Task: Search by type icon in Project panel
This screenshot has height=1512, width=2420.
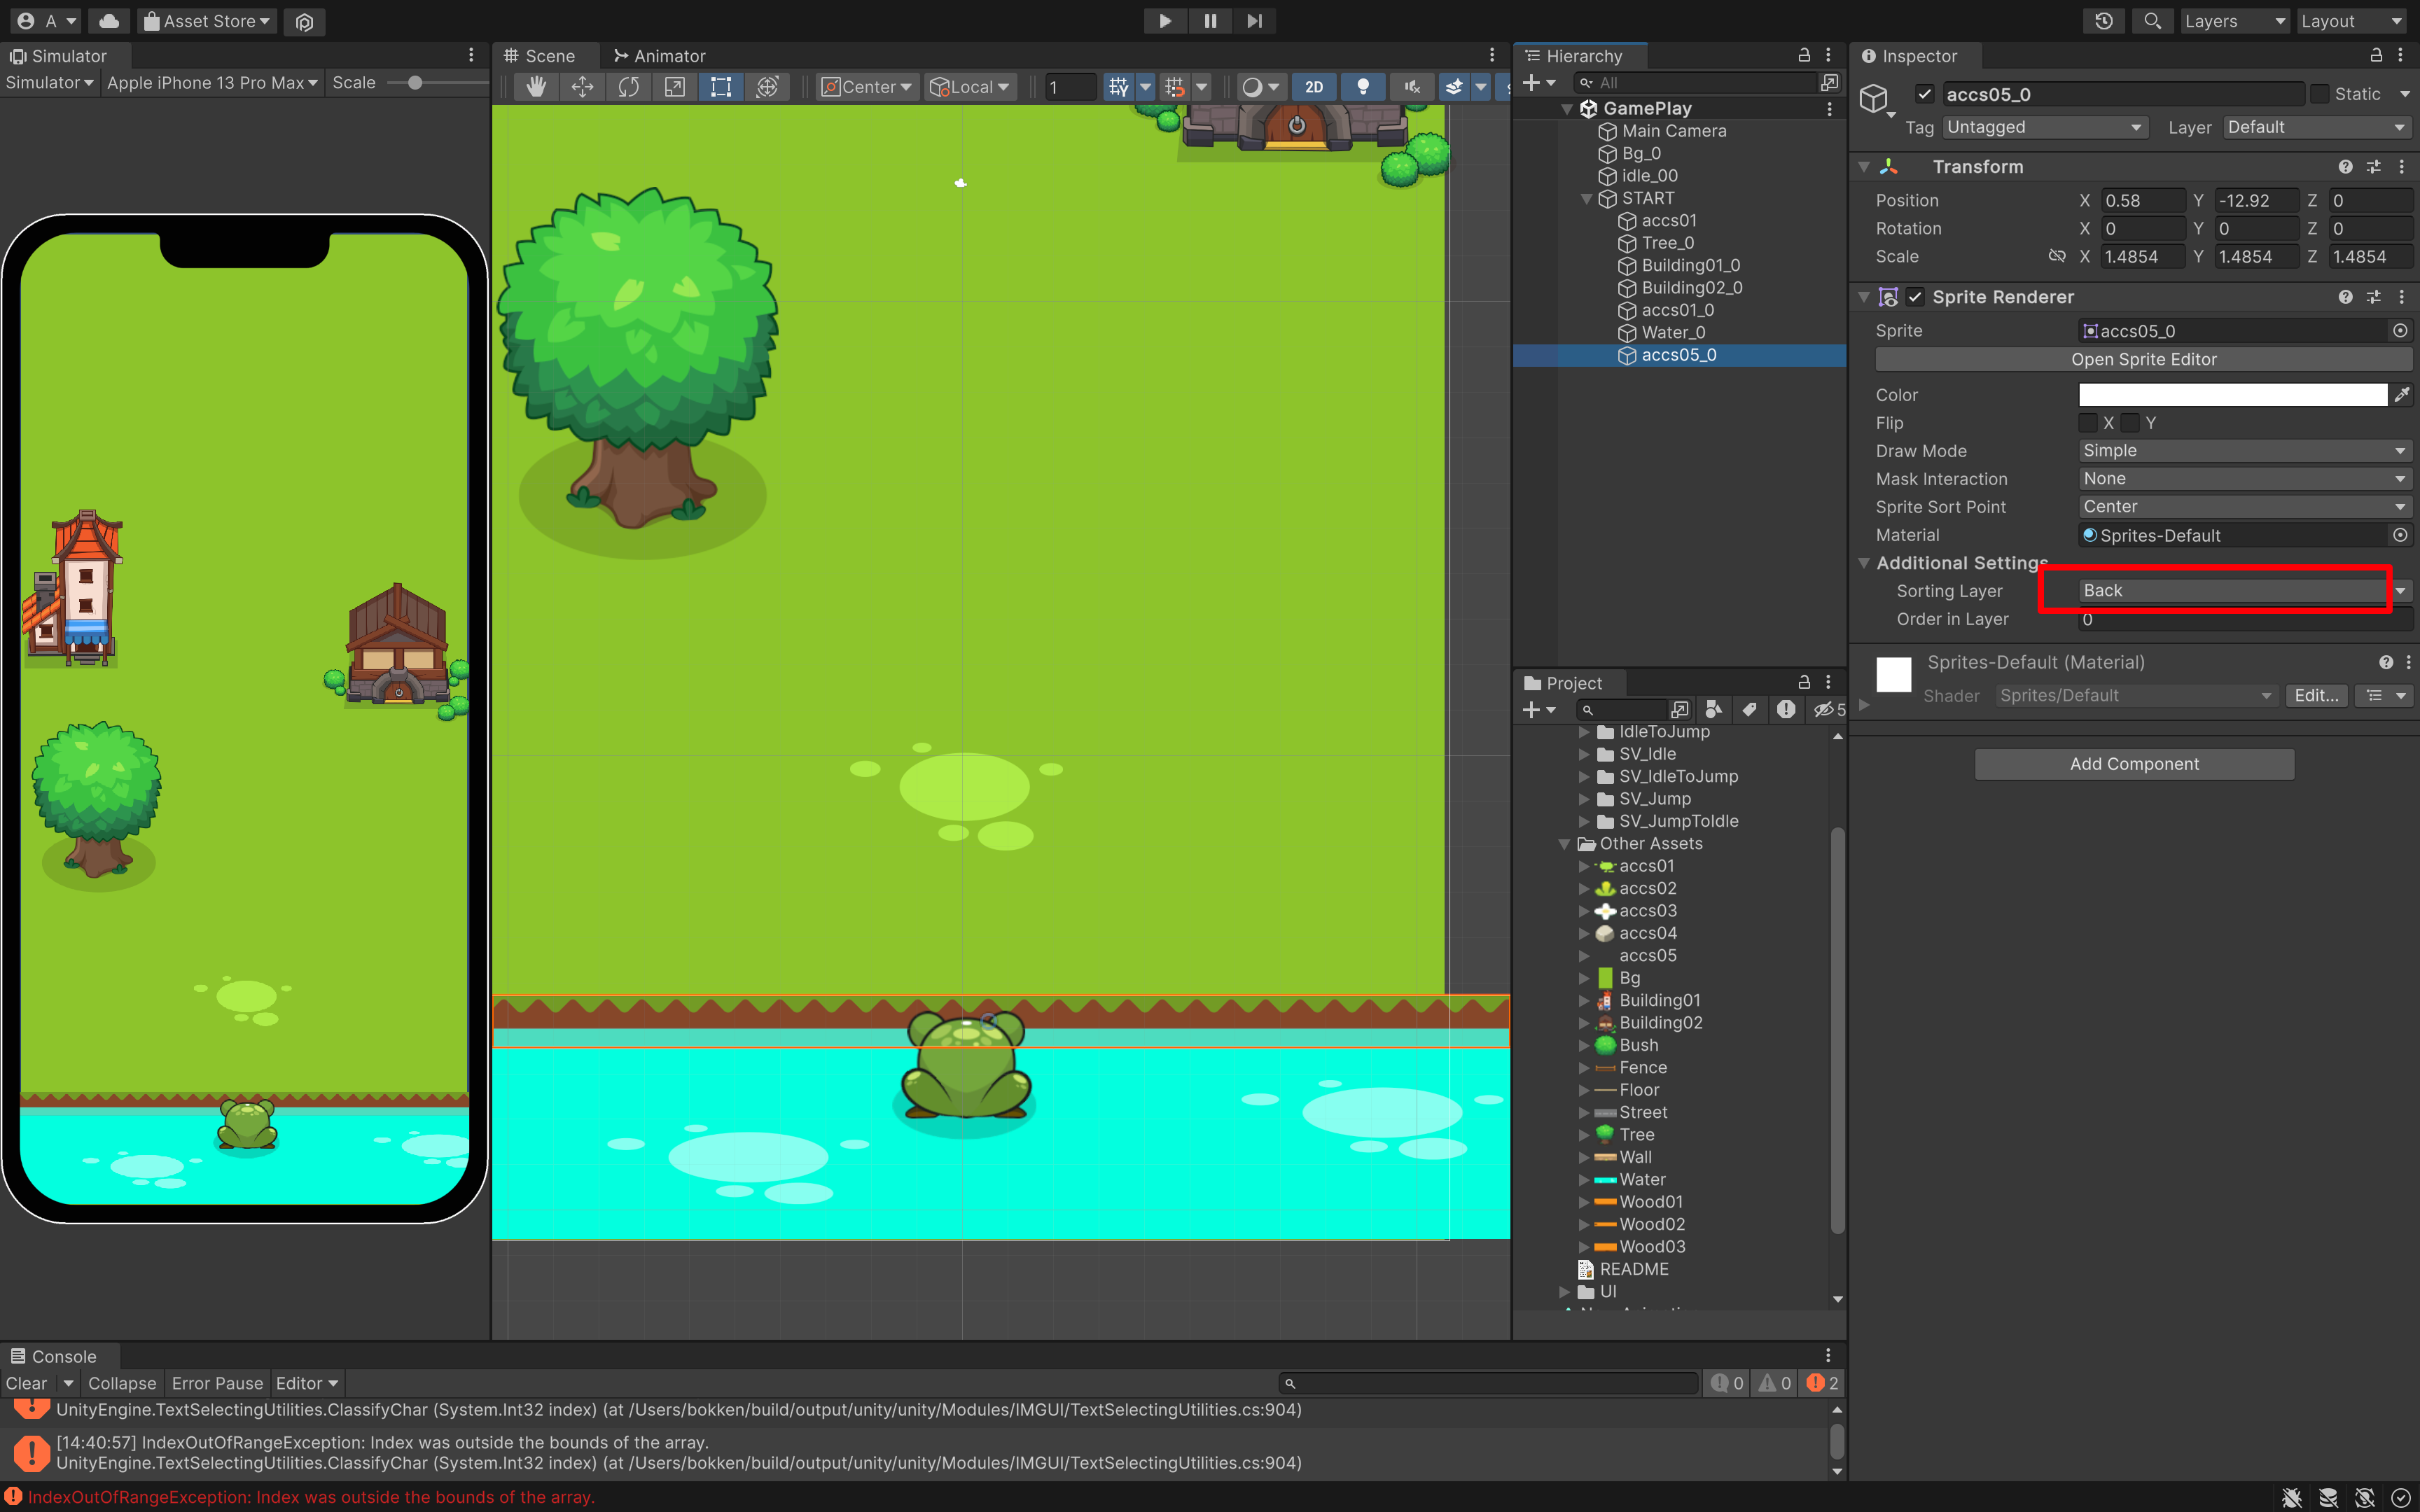Action: point(1713,710)
